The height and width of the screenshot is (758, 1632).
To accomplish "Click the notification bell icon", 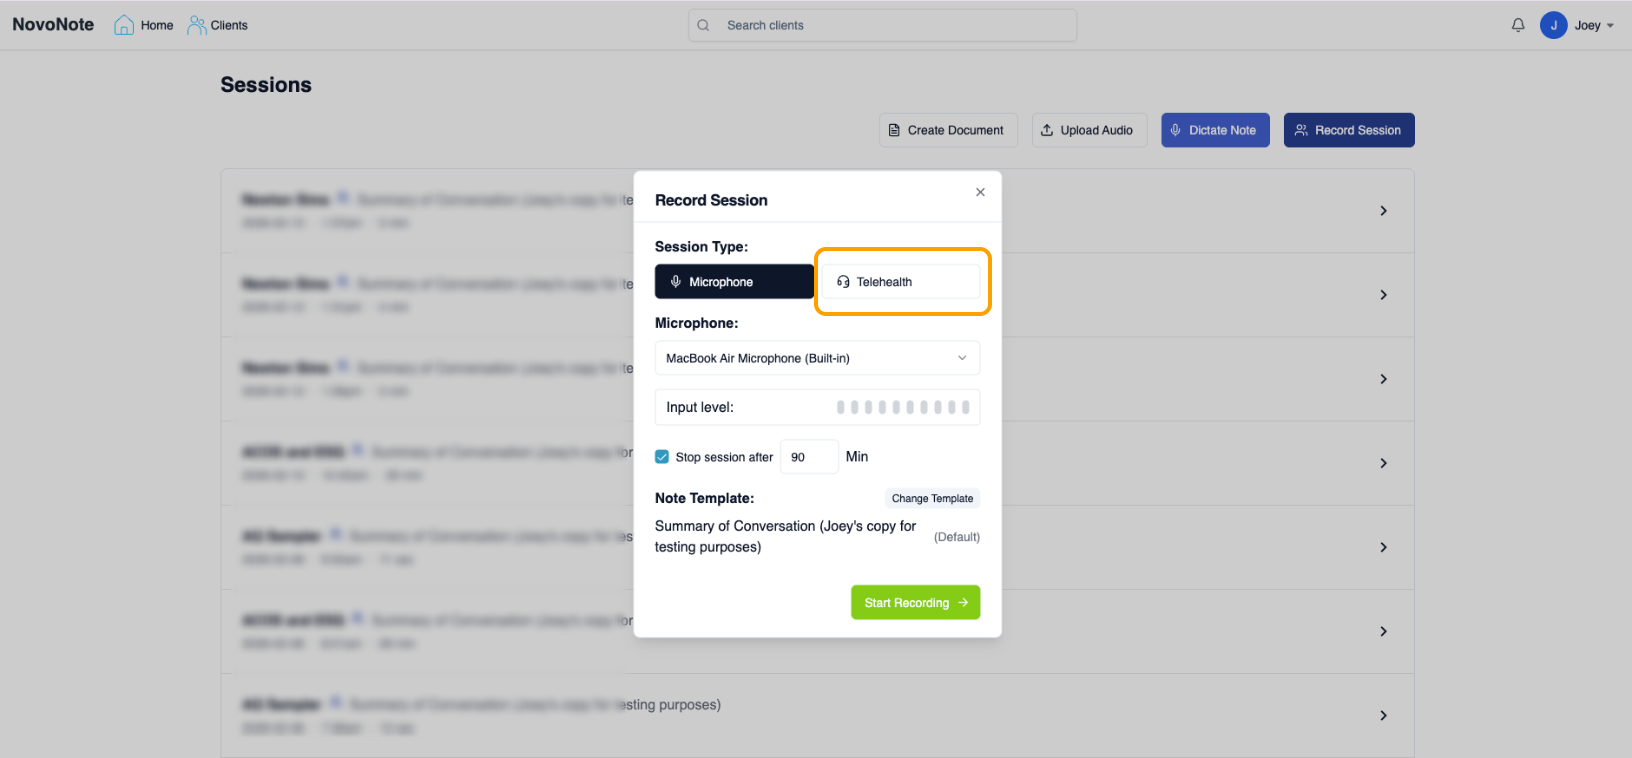I will pyautogui.click(x=1518, y=25).
